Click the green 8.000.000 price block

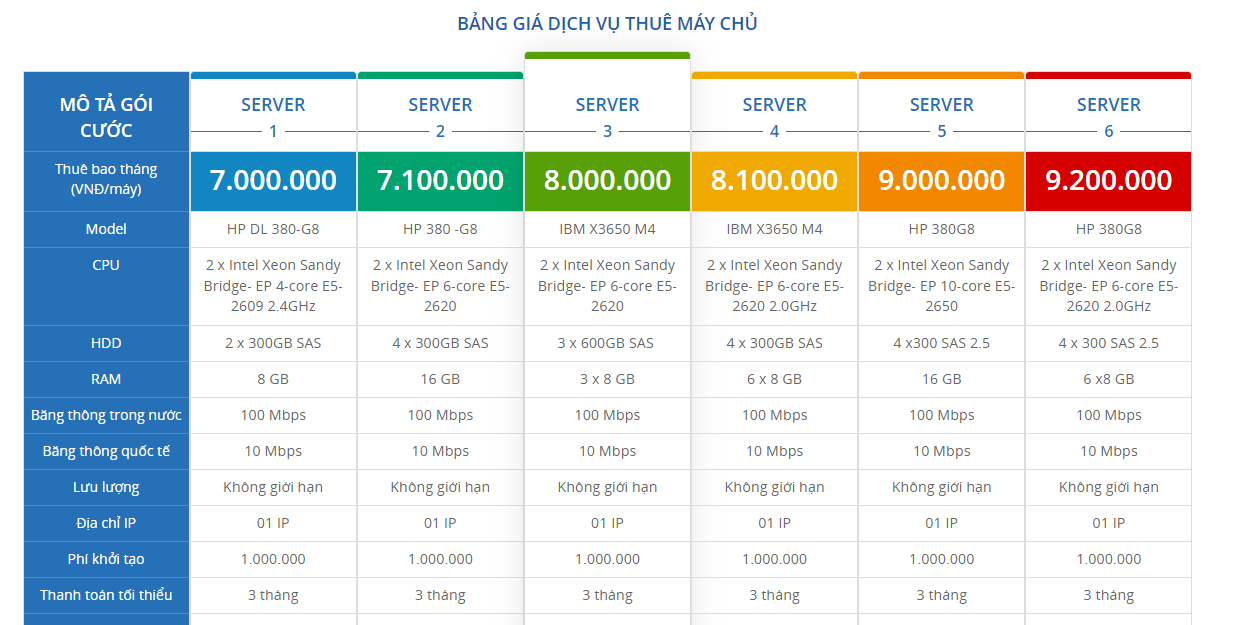pyautogui.click(x=607, y=181)
